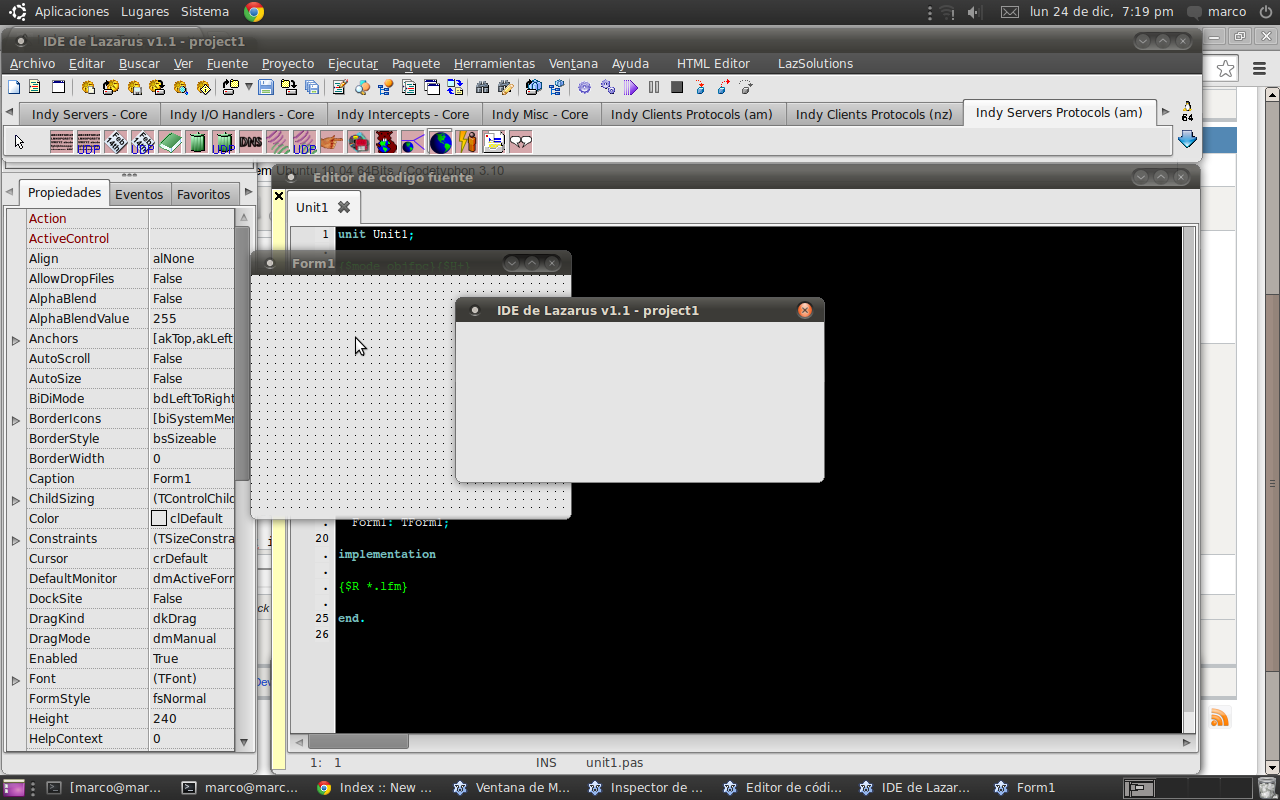Click the unit1.pas status bar label

[x=615, y=762]
